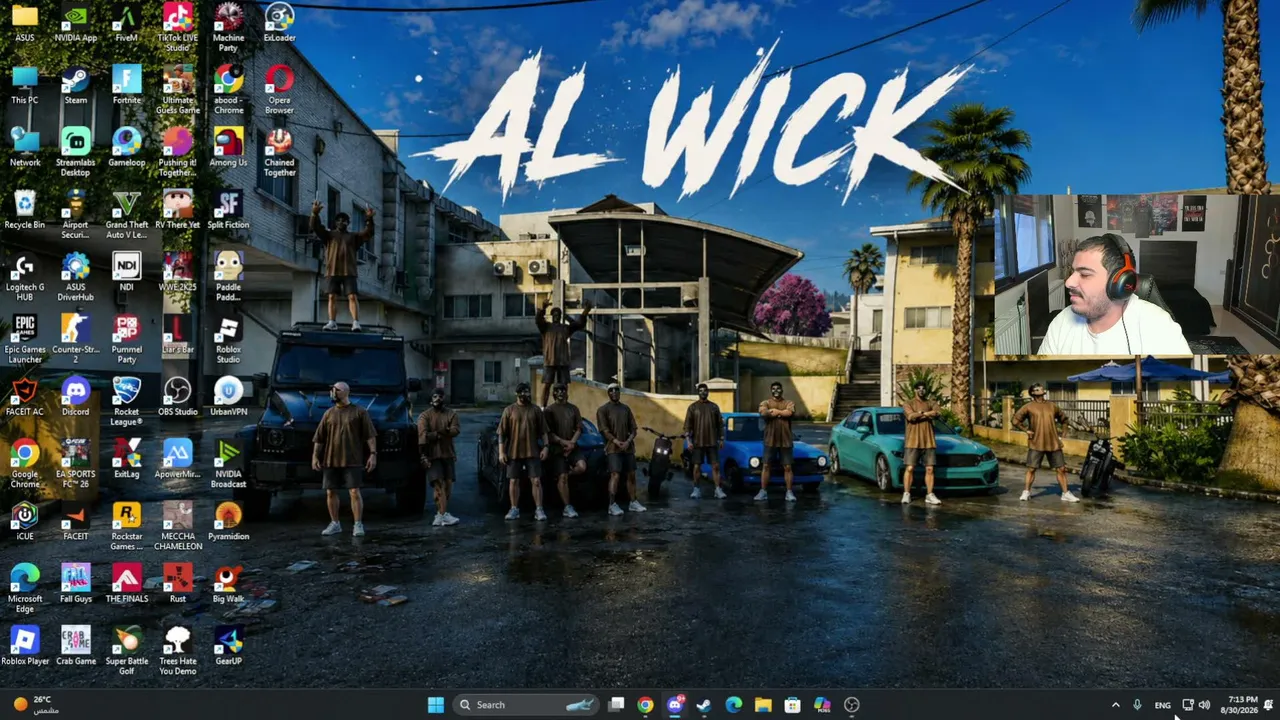This screenshot has height=720, width=1280.
Task: Select the Pyramidion desktop shortcut
Action: pyautogui.click(x=229, y=522)
